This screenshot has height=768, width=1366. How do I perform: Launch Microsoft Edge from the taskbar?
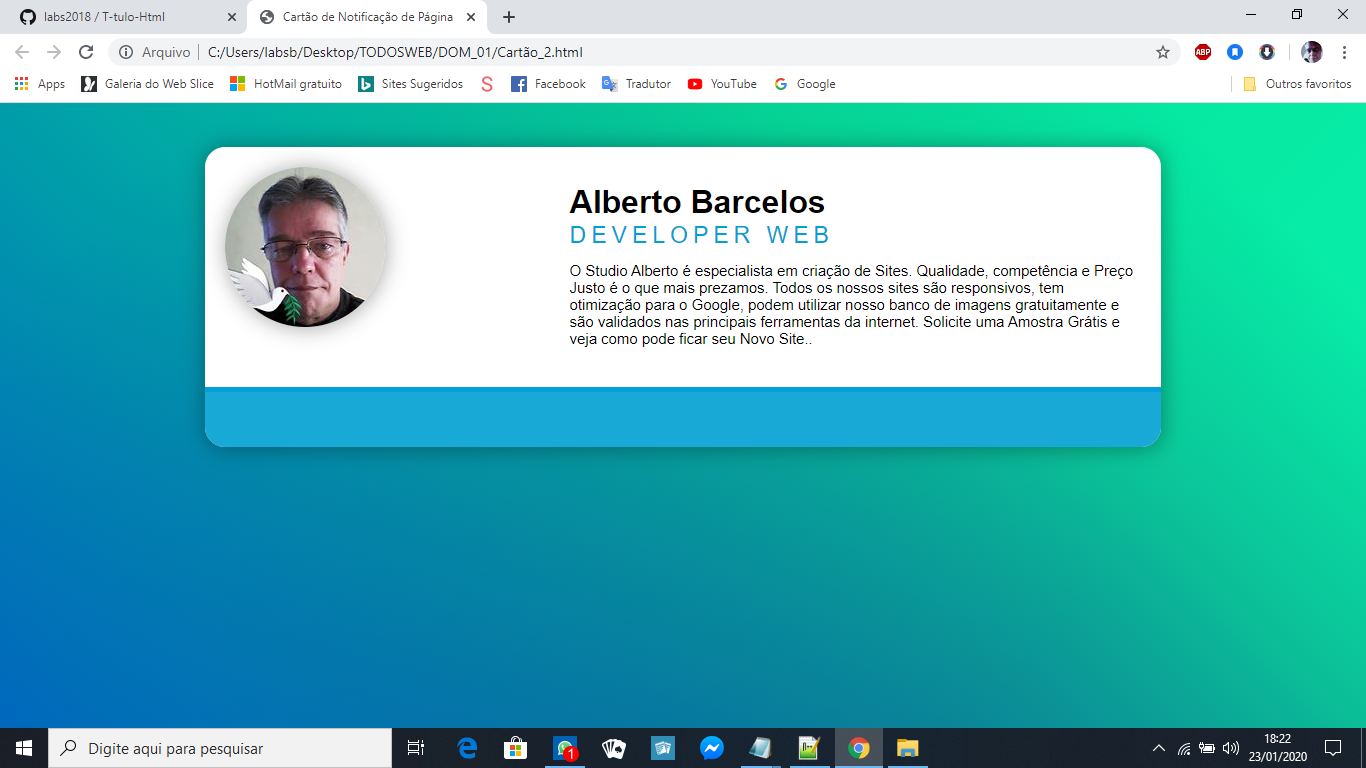[x=467, y=748]
